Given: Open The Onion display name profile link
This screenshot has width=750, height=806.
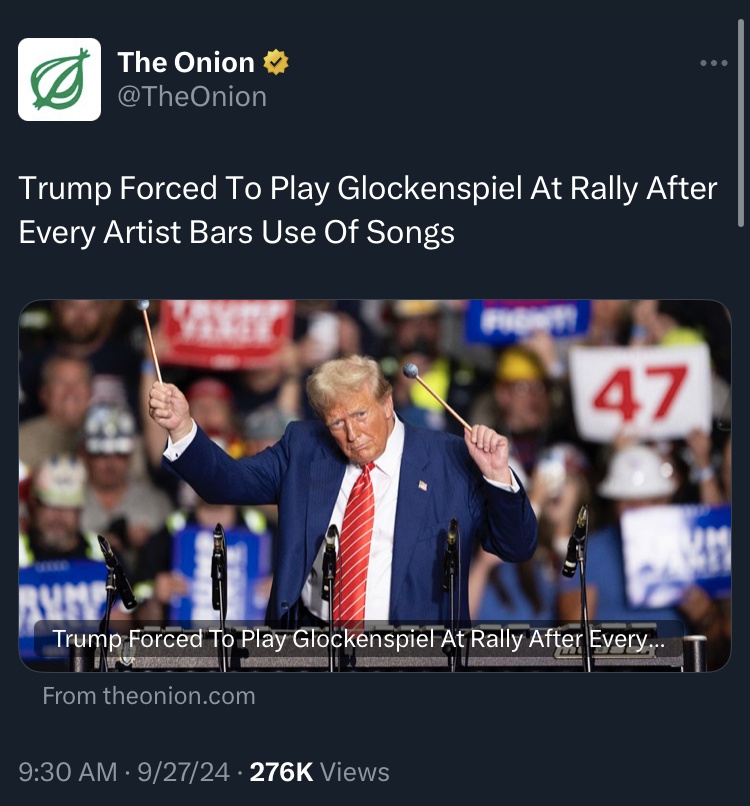Looking at the screenshot, I should [186, 62].
